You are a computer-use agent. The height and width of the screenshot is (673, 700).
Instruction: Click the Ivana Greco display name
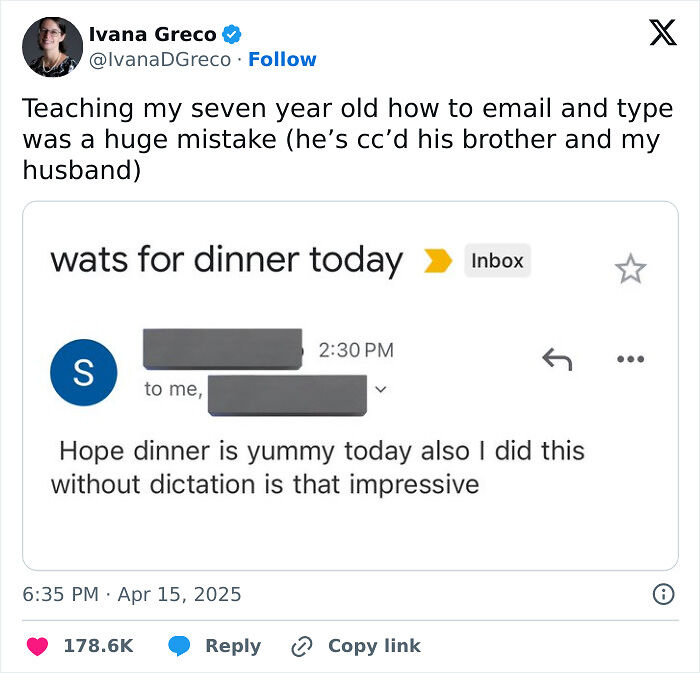coord(152,34)
